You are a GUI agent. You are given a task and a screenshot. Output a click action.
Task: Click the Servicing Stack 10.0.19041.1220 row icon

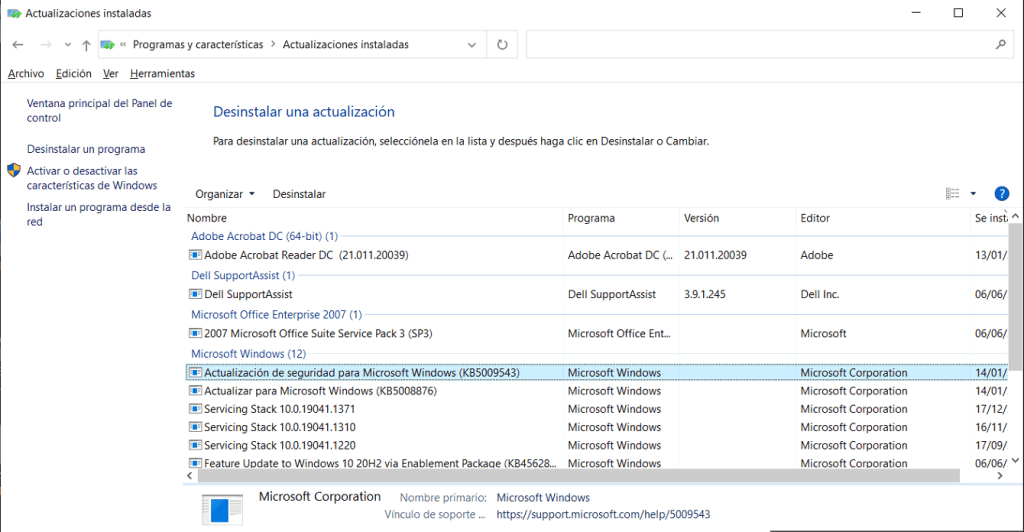tap(195, 445)
